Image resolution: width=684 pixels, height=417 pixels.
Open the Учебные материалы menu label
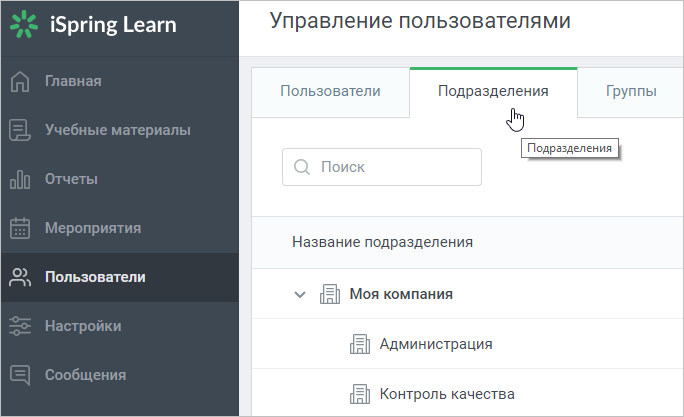click(118, 130)
